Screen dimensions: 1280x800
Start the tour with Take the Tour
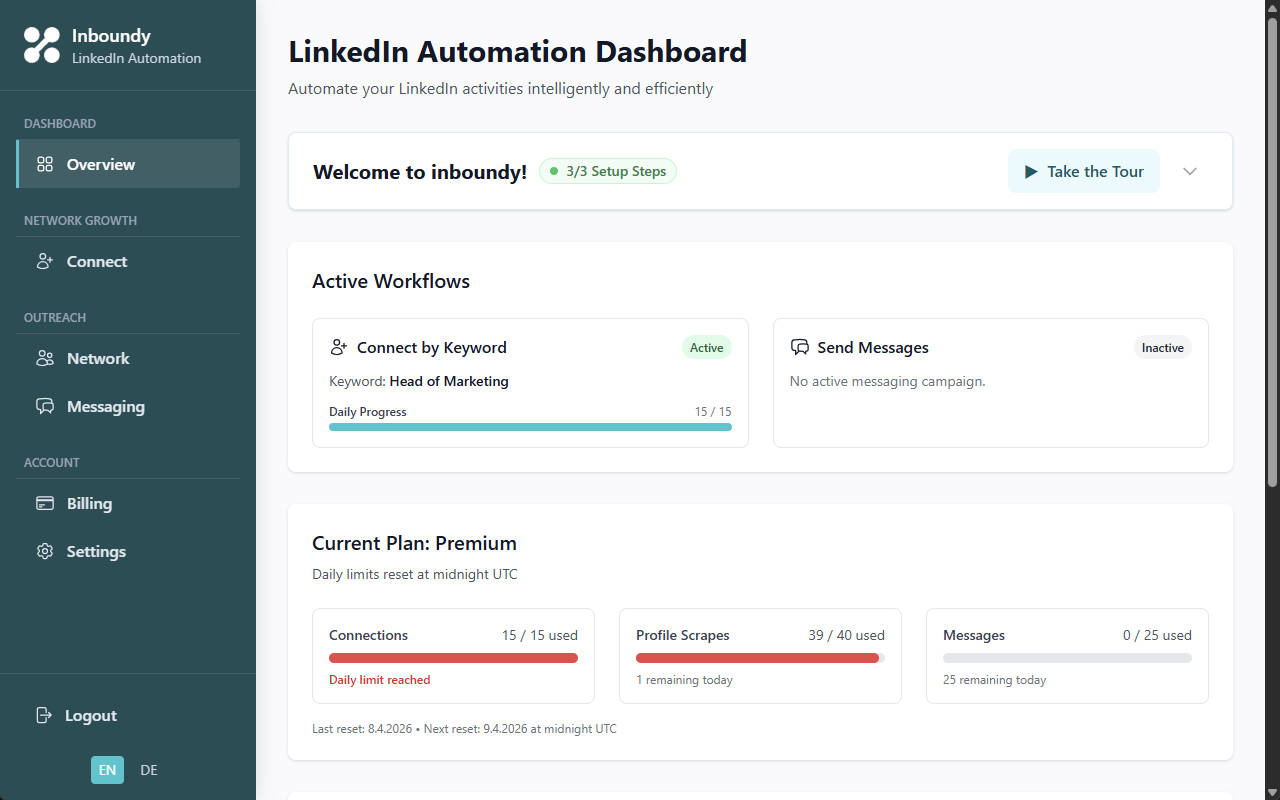(1084, 171)
